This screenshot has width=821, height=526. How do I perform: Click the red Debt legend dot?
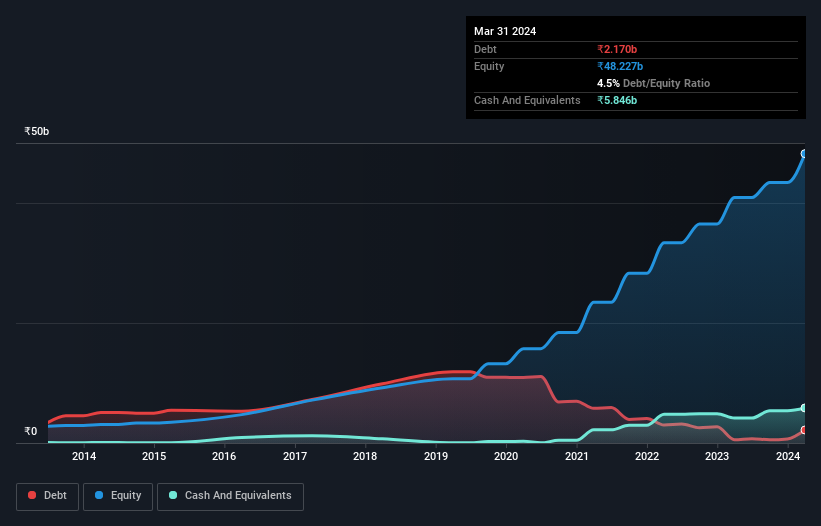coord(32,495)
